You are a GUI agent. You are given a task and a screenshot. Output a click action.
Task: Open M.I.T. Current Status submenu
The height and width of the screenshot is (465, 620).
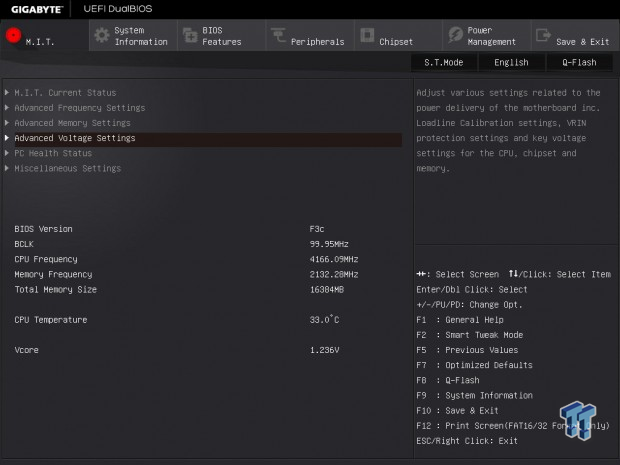65,93
